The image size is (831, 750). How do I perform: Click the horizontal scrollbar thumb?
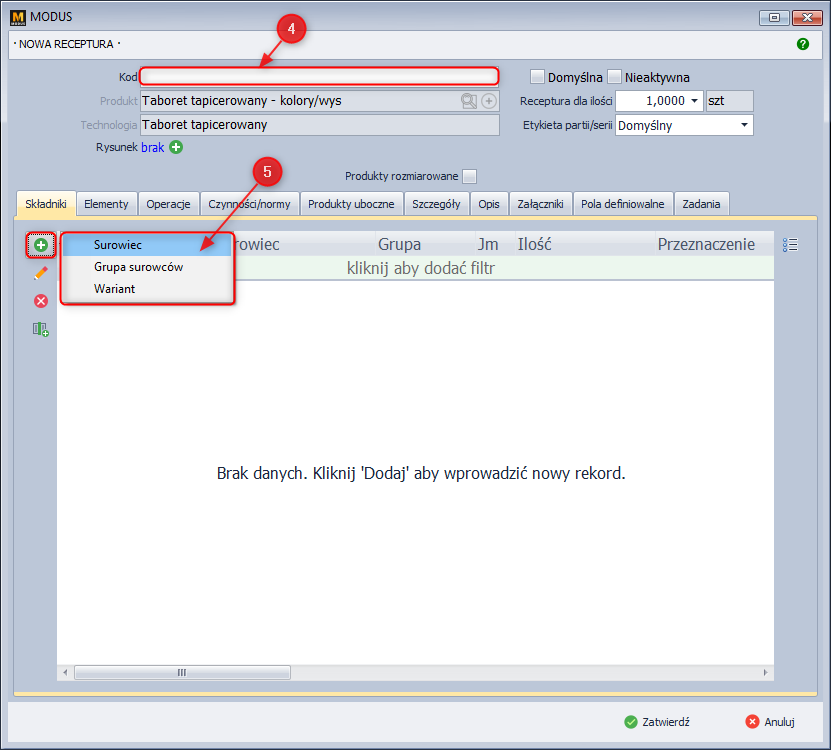tap(182, 673)
